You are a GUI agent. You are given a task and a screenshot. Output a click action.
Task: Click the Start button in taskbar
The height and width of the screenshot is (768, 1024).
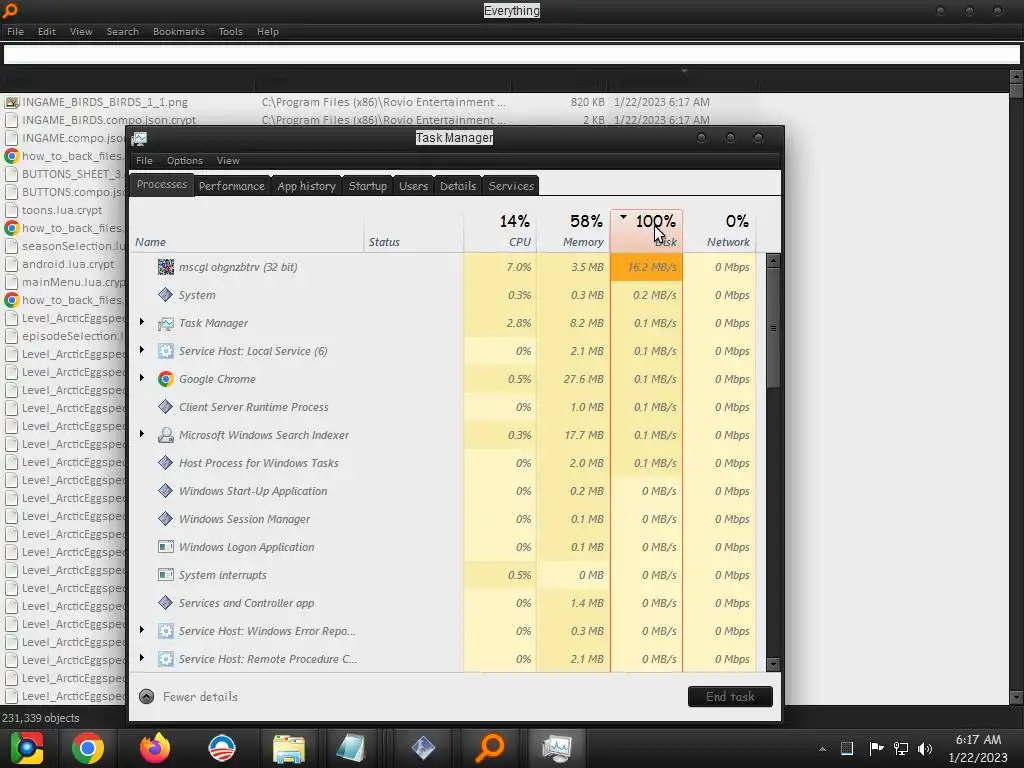[26, 748]
